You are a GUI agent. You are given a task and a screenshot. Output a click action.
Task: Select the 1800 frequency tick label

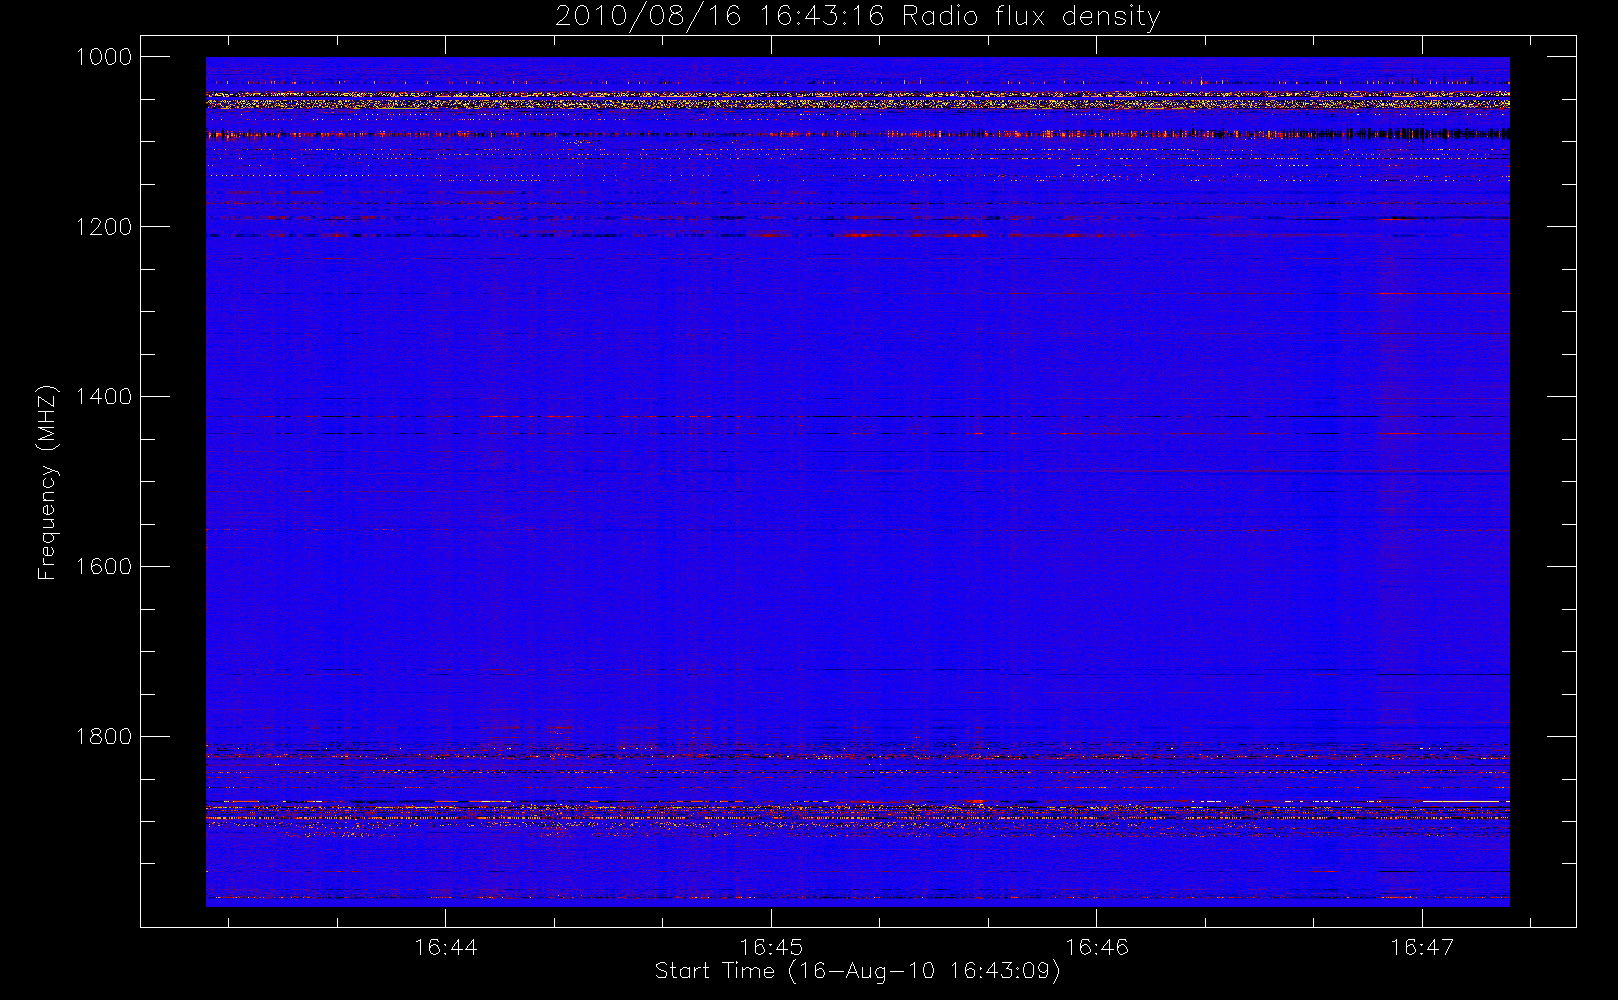coord(104,737)
